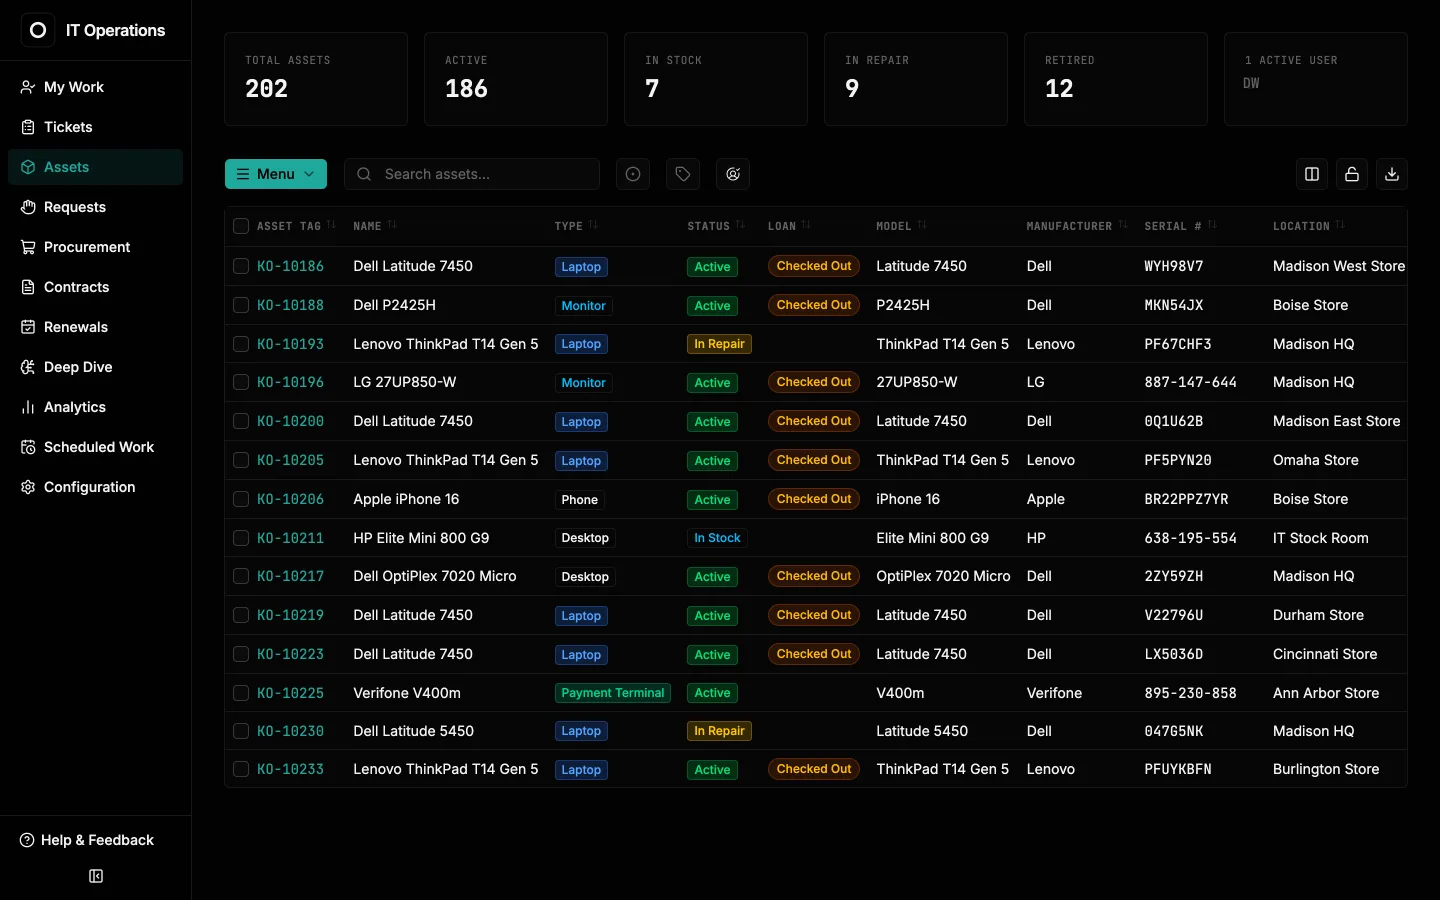This screenshot has height=900, width=1440.
Task: Sort by the Type column header
Action: [x=576, y=226]
